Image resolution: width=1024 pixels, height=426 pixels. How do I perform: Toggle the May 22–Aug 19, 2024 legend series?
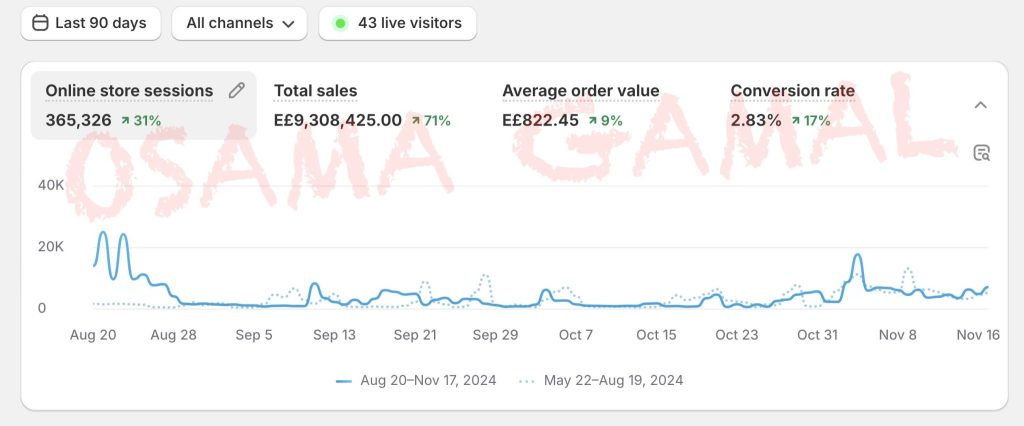(x=600, y=380)
